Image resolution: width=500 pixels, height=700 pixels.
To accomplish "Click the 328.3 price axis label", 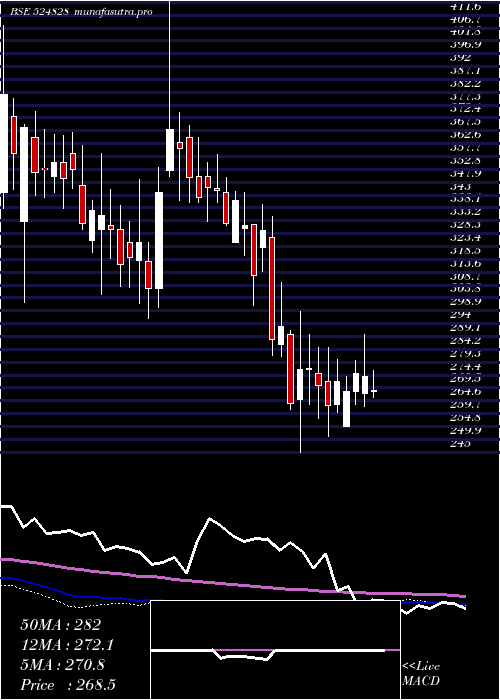I will click(x=466, y=225).
